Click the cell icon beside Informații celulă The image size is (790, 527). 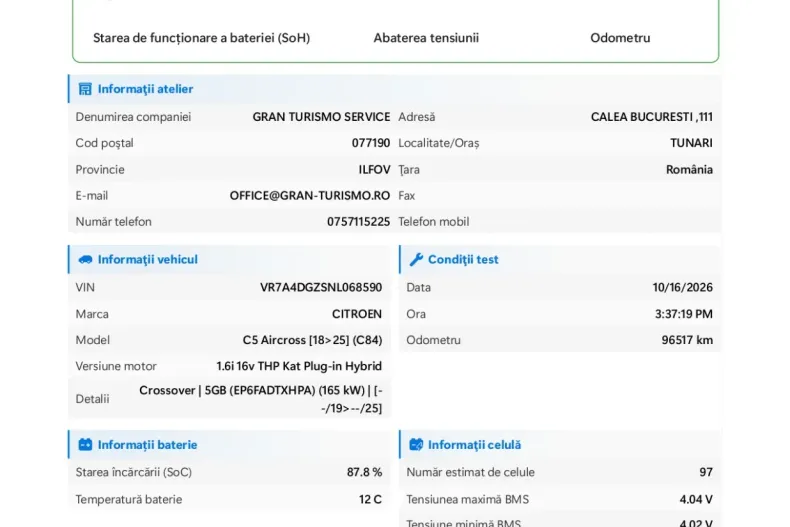click(x=416, y=444)
